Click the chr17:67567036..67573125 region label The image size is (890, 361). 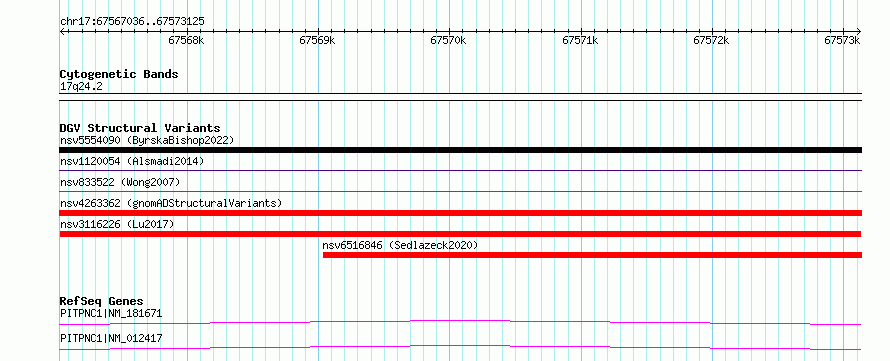[132, 22]
